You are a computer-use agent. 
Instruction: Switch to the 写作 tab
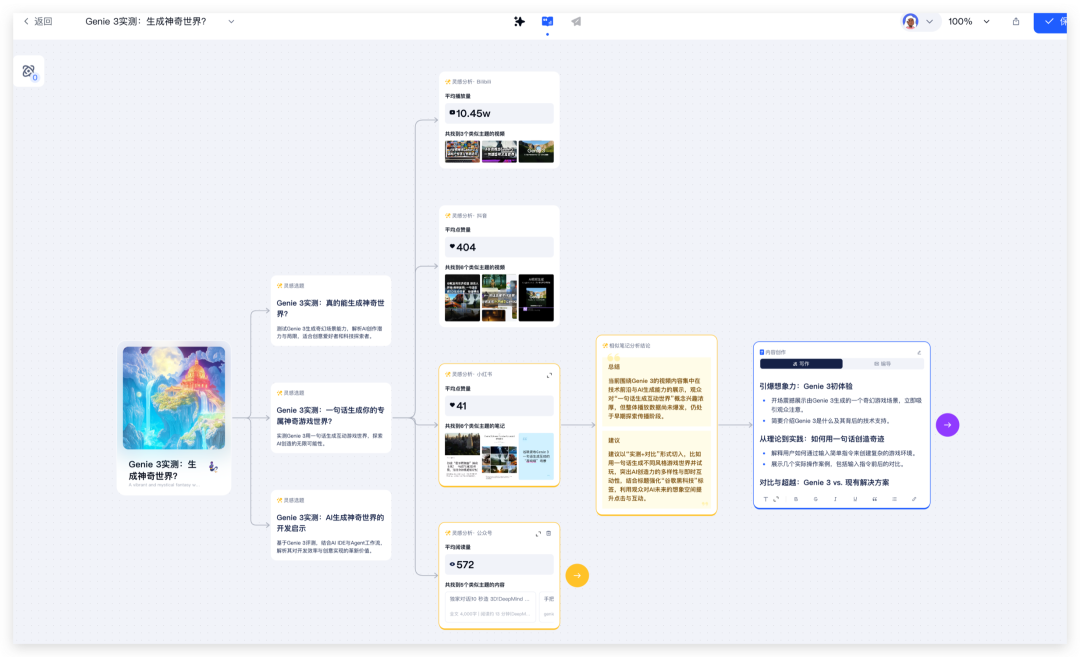801,364
